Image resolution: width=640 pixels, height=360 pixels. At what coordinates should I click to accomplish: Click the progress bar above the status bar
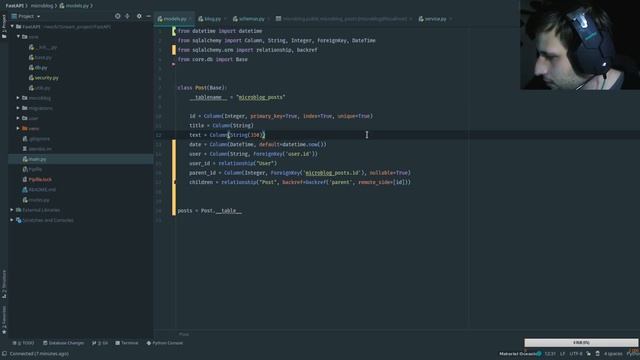click(581, 342)
